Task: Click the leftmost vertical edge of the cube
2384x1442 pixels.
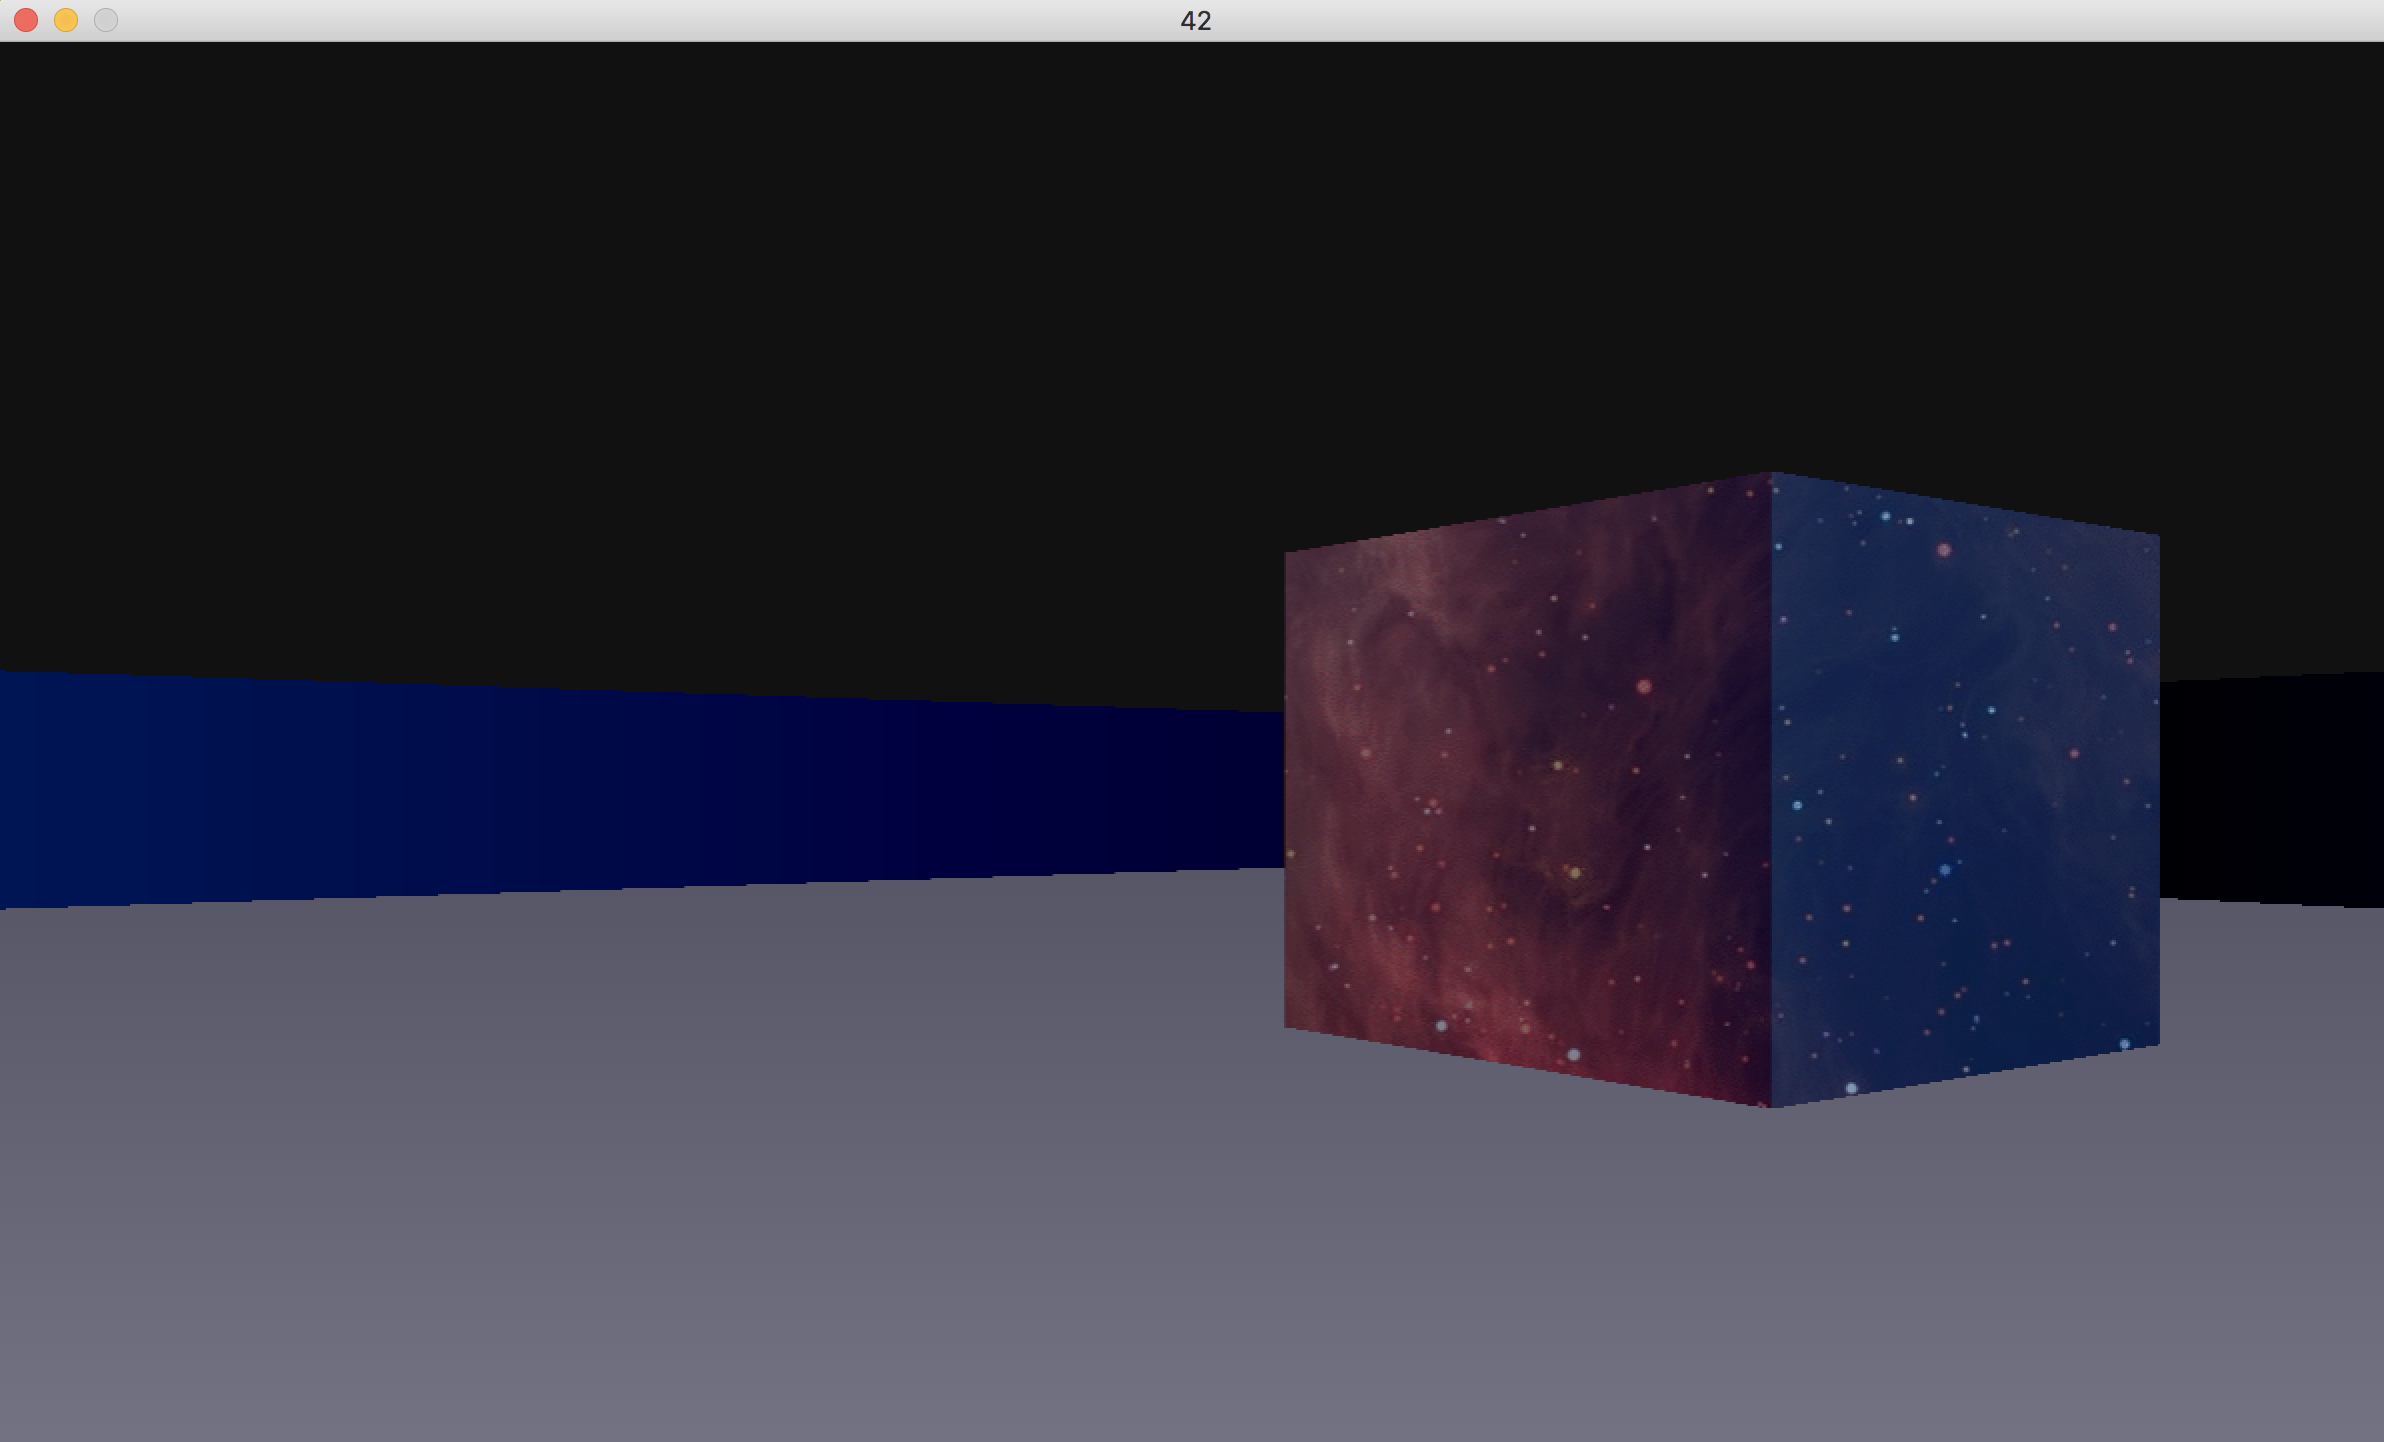Action: pos(1286,790)
